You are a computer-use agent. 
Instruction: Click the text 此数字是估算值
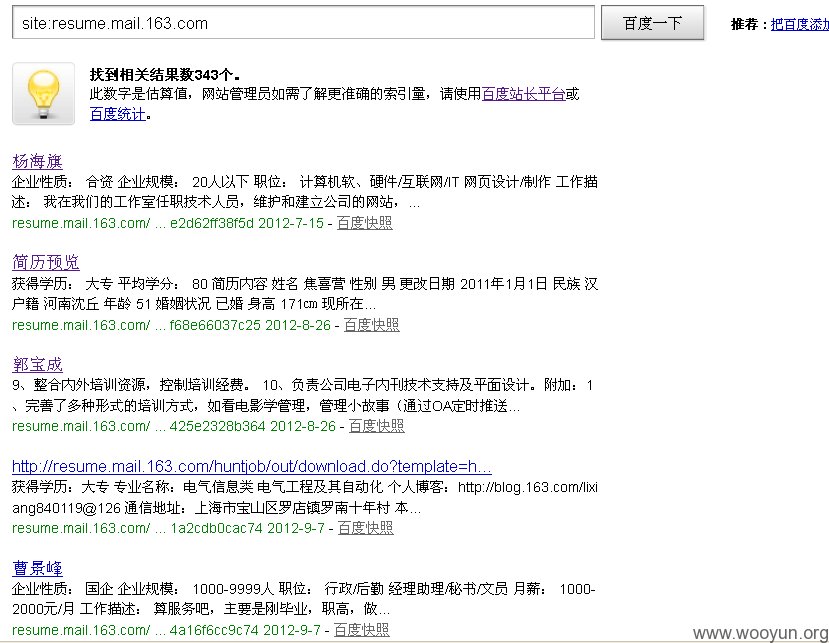pyautogui.click(x=139, y=94)
